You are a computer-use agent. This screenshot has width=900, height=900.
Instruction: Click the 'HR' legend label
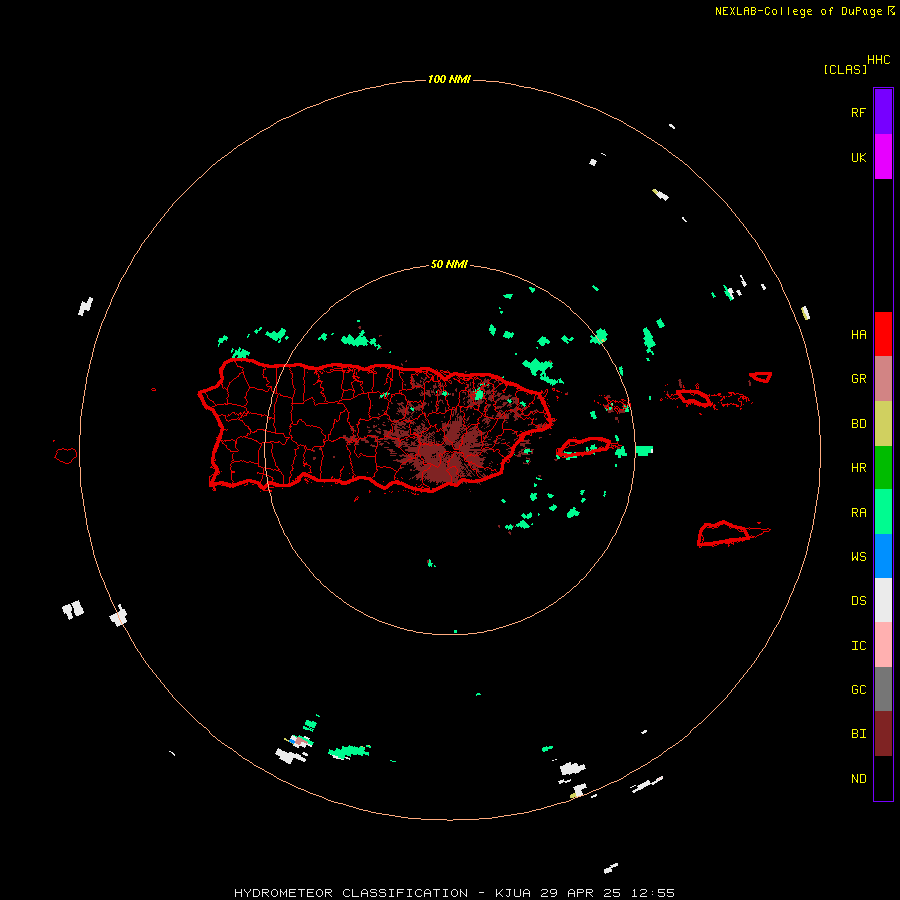(858, 468)
